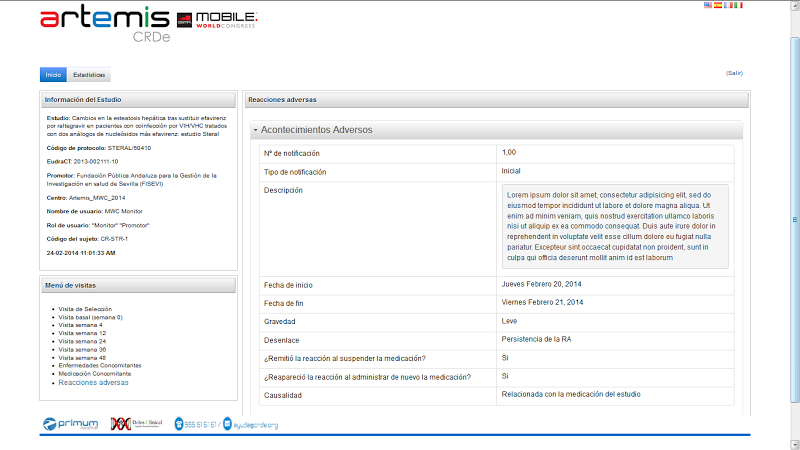Click the Centro value Artemis_MWC_2014
The width and height of the screenshot is (800, 450).
coord(97,198)
